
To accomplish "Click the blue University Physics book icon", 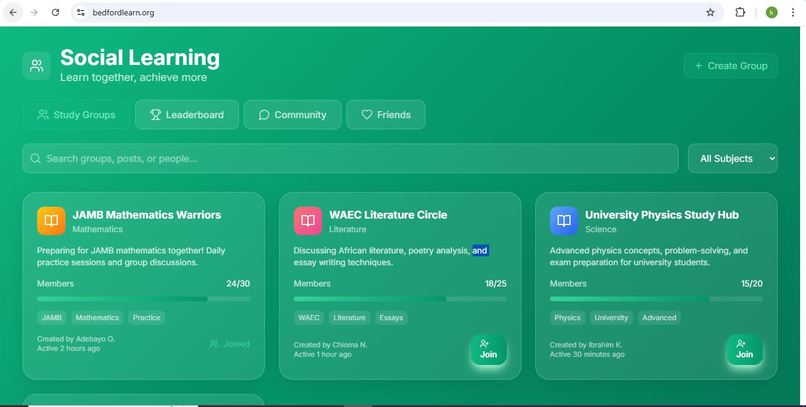I will coord(564,221).
